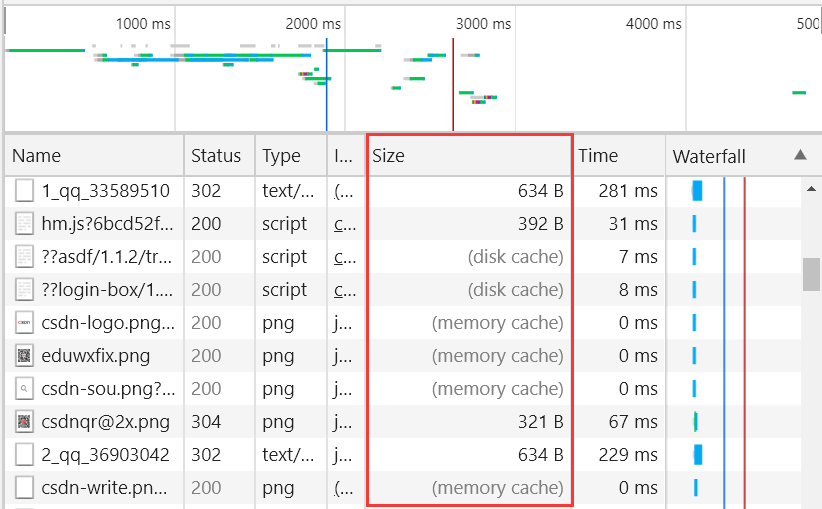Click script icon beside ??login-box/1.
The height and width of the screenshot is (509, 822).
[x=24, y=290]
